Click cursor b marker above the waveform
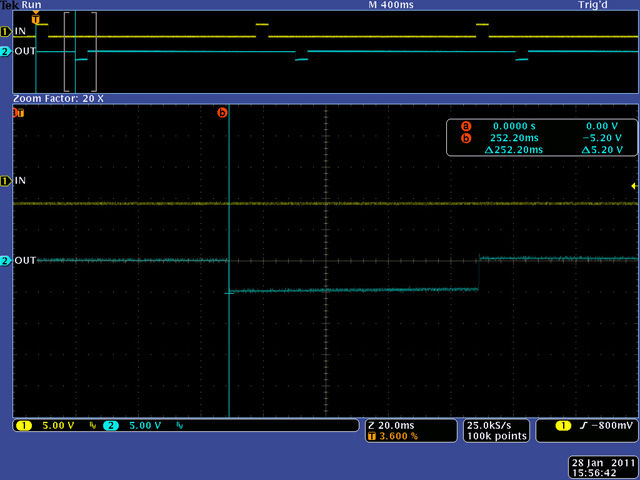Image resolution: width=640 pixels, height=480 pixels. click(x=222, y=113)
